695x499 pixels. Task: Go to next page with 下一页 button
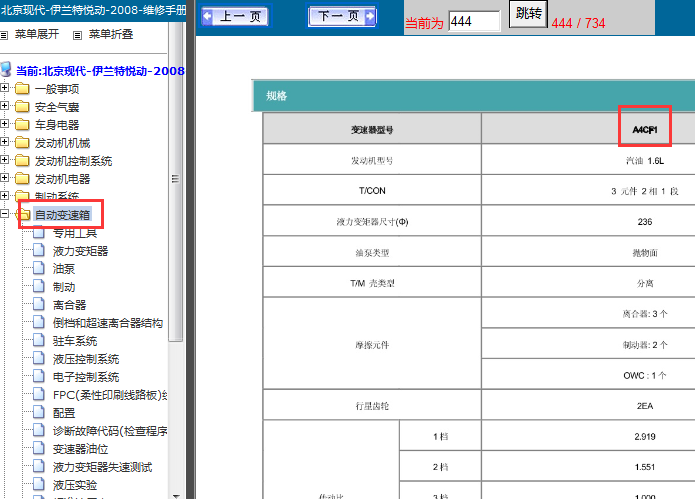click(343, 16)
